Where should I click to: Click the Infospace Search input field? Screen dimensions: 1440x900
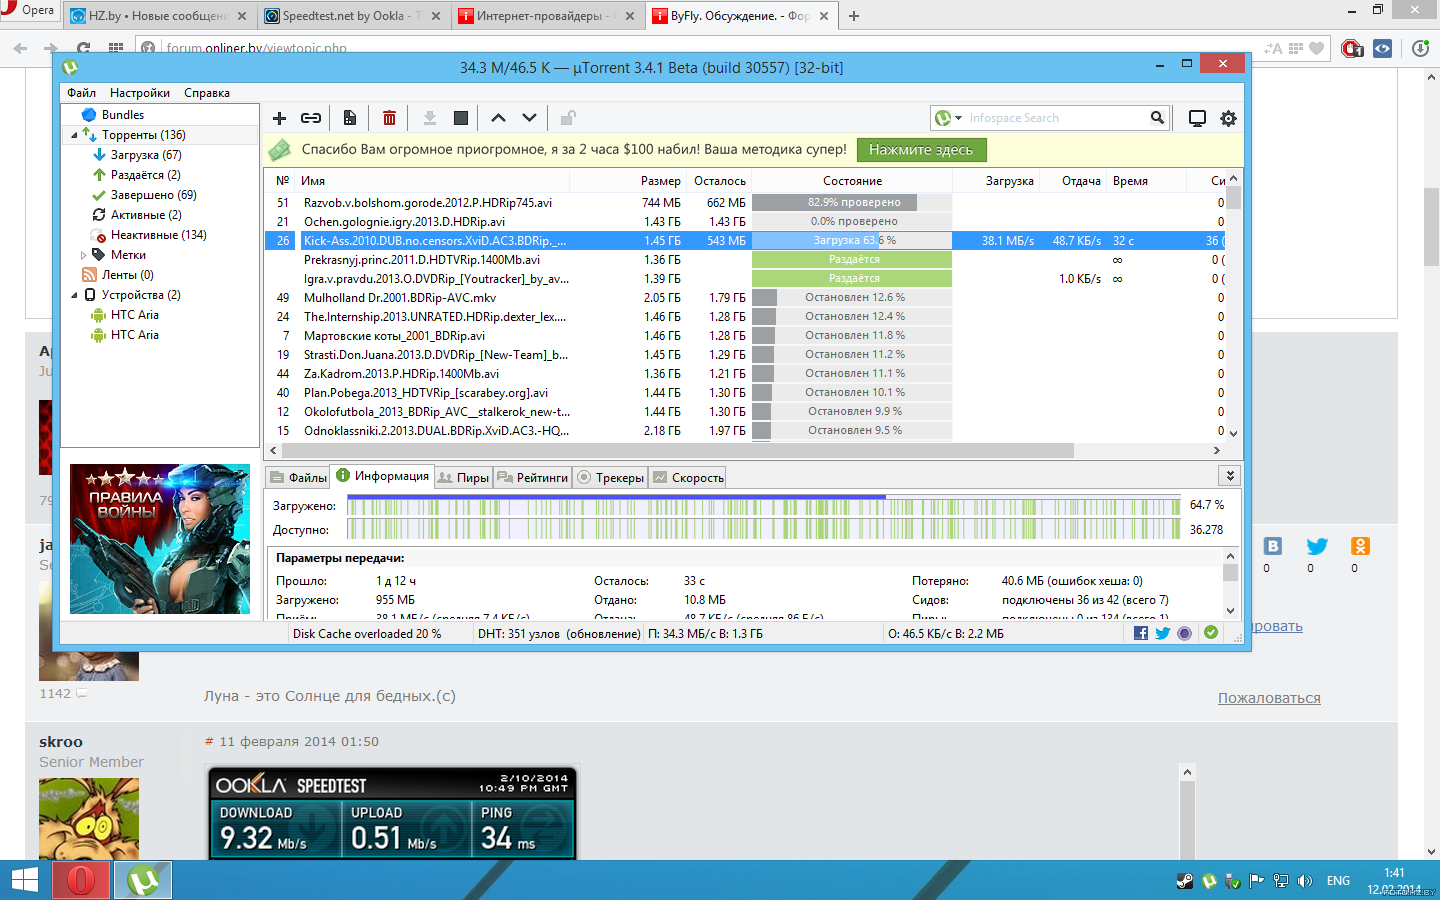[1057, 118]
